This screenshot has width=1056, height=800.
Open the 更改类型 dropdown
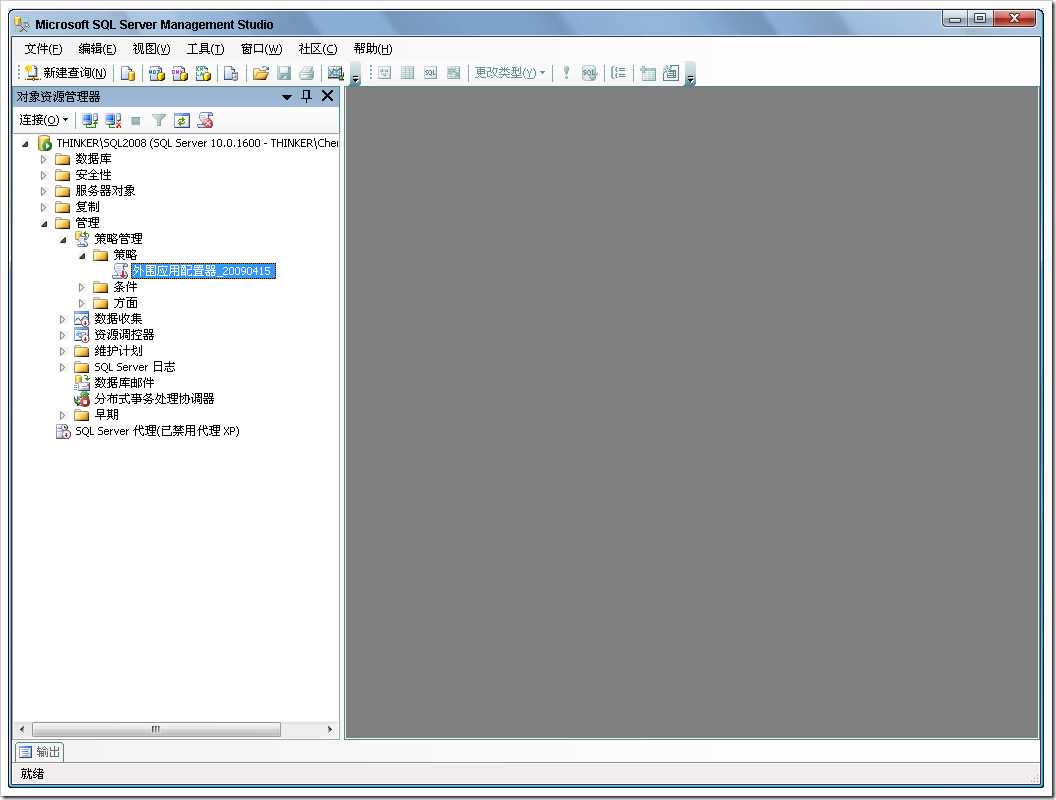click(510, 73)
